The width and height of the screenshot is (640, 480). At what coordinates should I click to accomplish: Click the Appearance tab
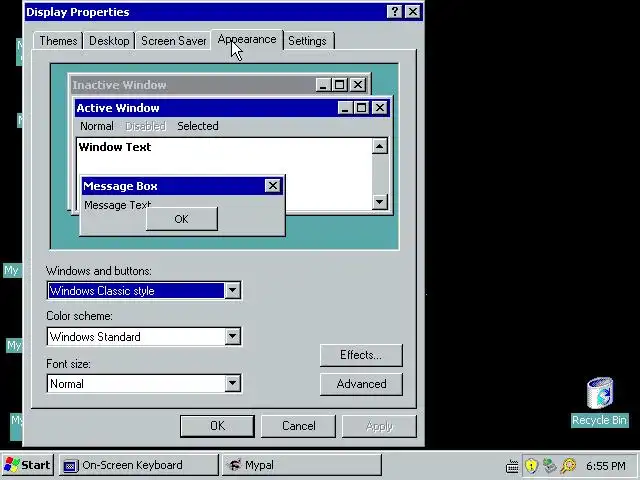[247, 40]
